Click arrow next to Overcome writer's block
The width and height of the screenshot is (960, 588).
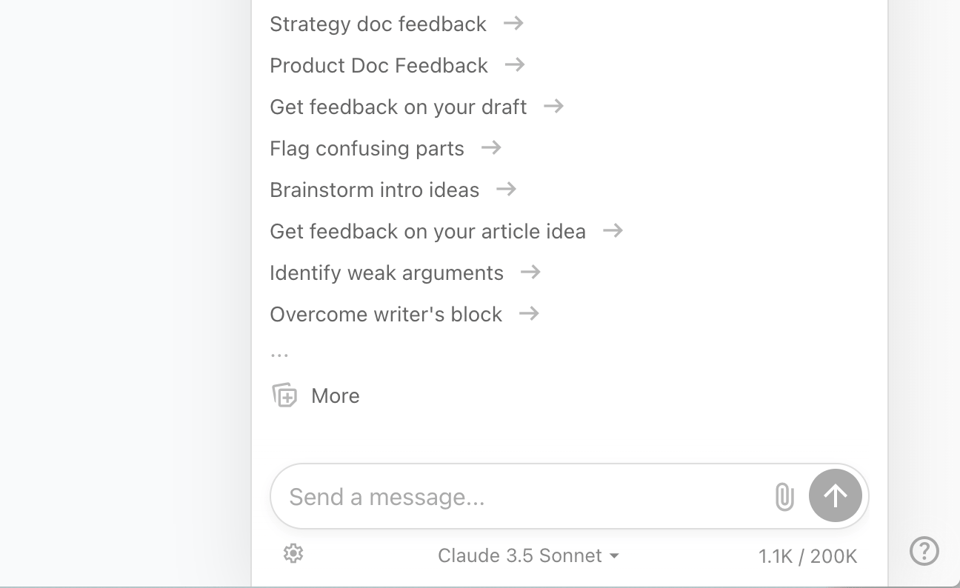(x=529, y=314)
